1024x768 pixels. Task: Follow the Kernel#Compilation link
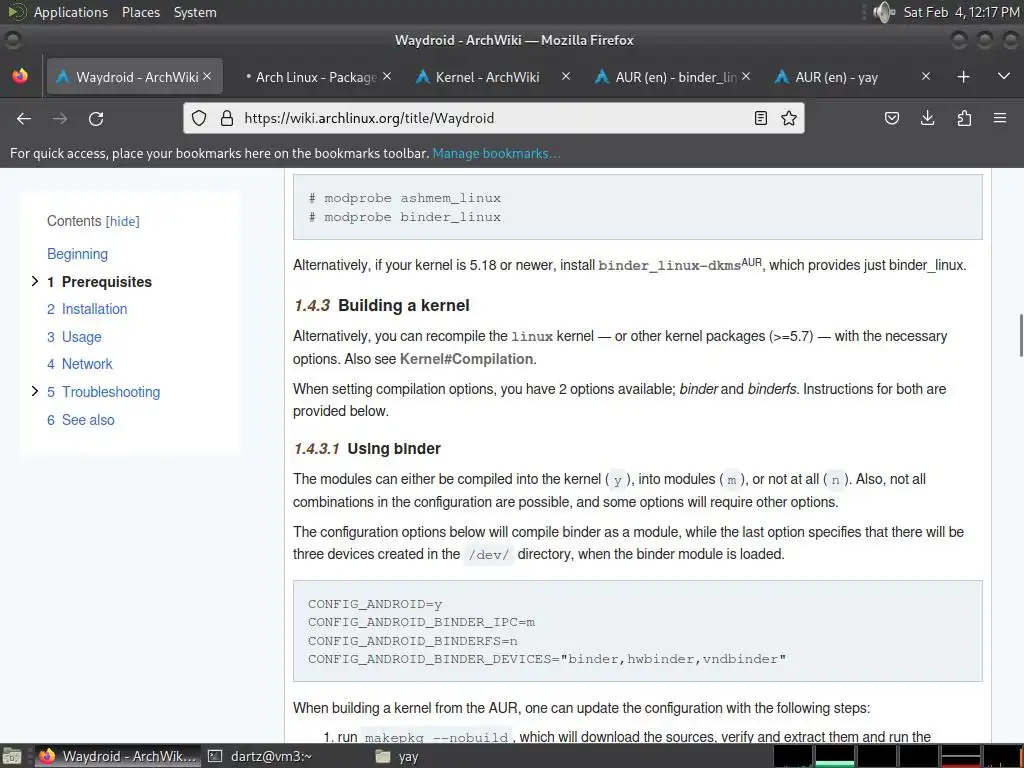click(466, 359)
